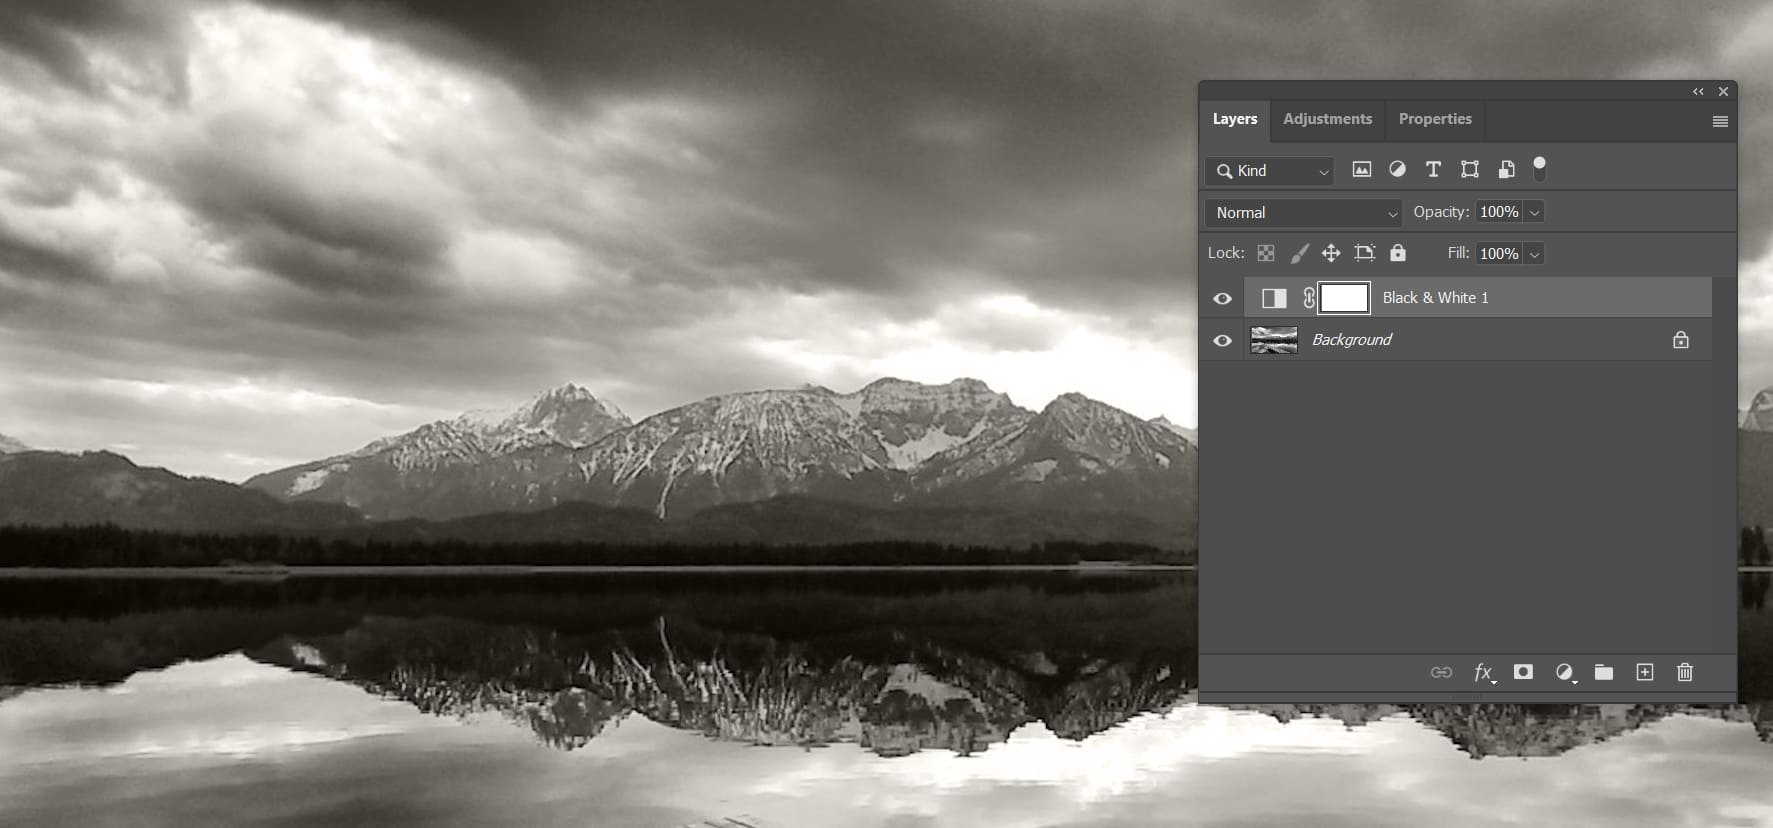The image size is (1773, 828).
Task: Create a new group folder
Action: pos(1604,672)
